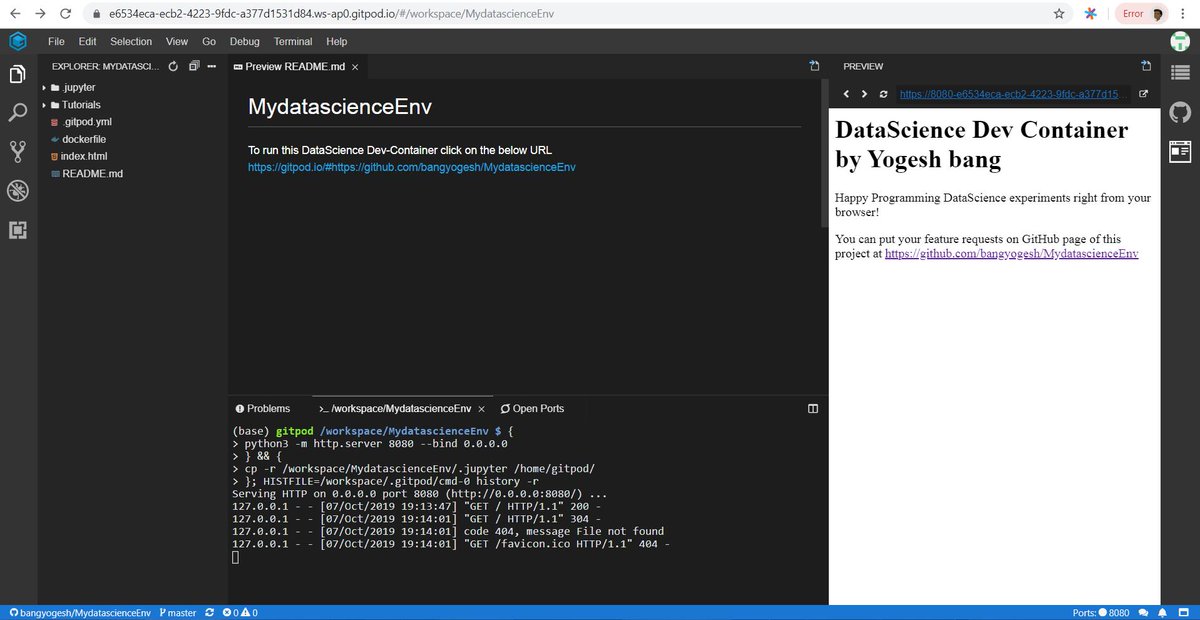The width and height of the screenshot is (1200, 620).
Task: Open the Help menu
Action: click(337, 42)
